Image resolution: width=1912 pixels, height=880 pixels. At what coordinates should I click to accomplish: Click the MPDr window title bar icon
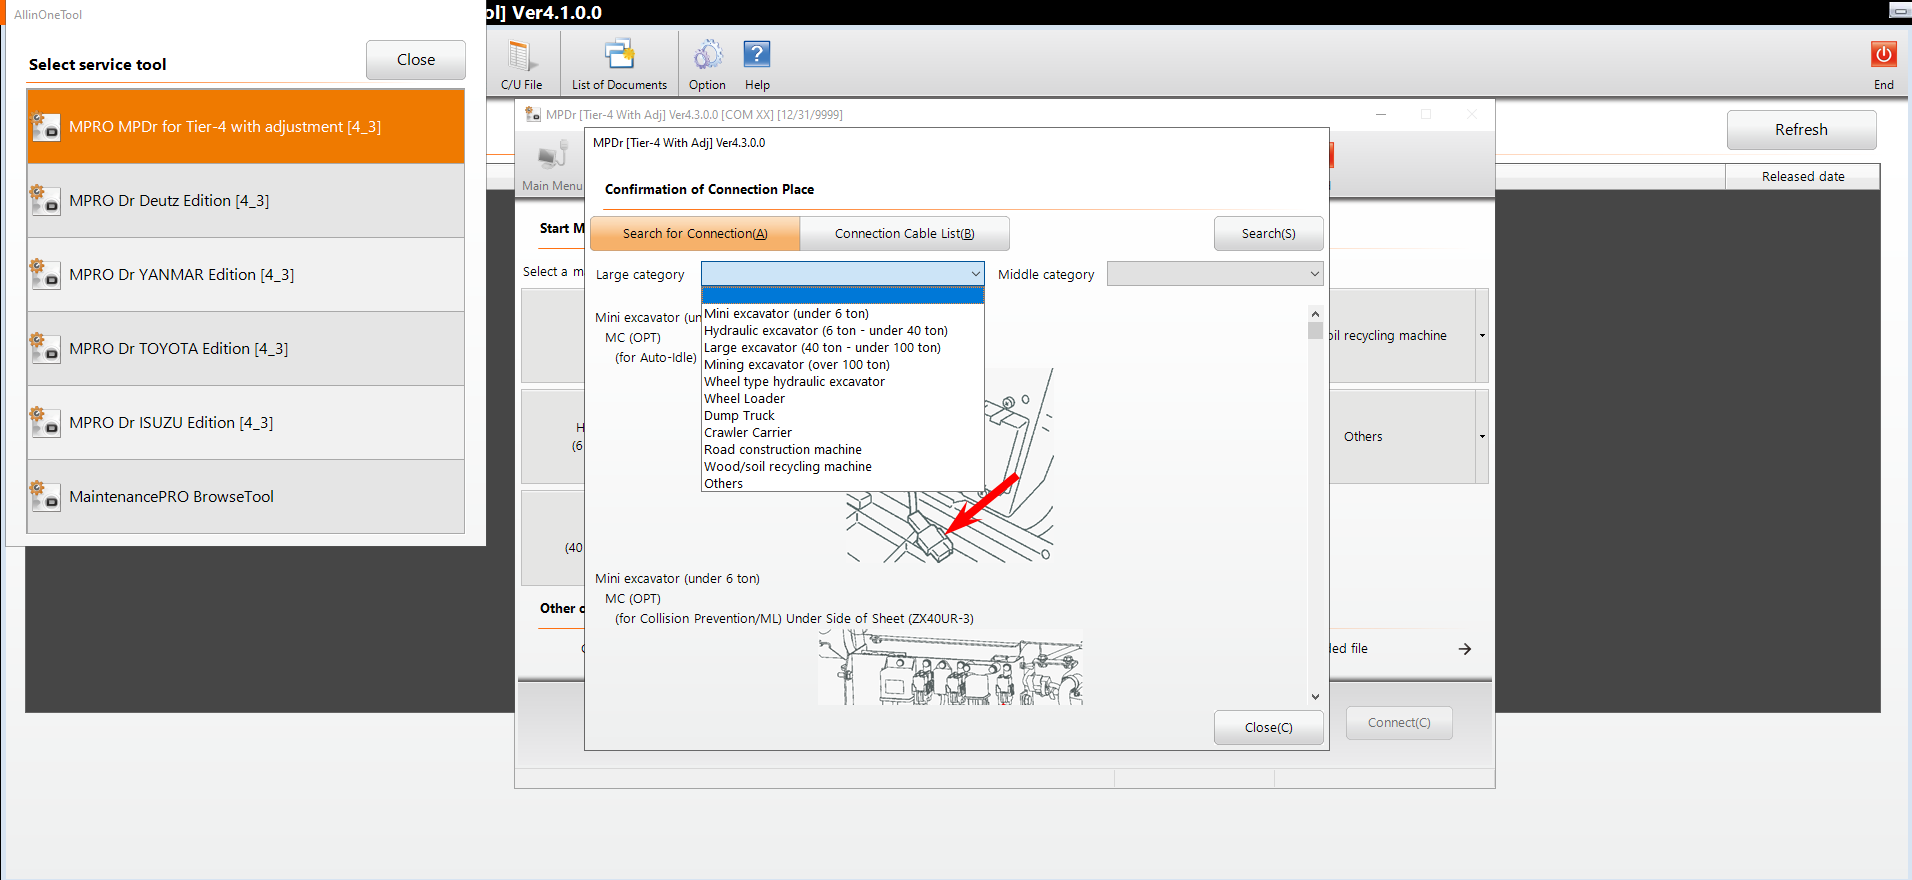click(x=533, y=114)
